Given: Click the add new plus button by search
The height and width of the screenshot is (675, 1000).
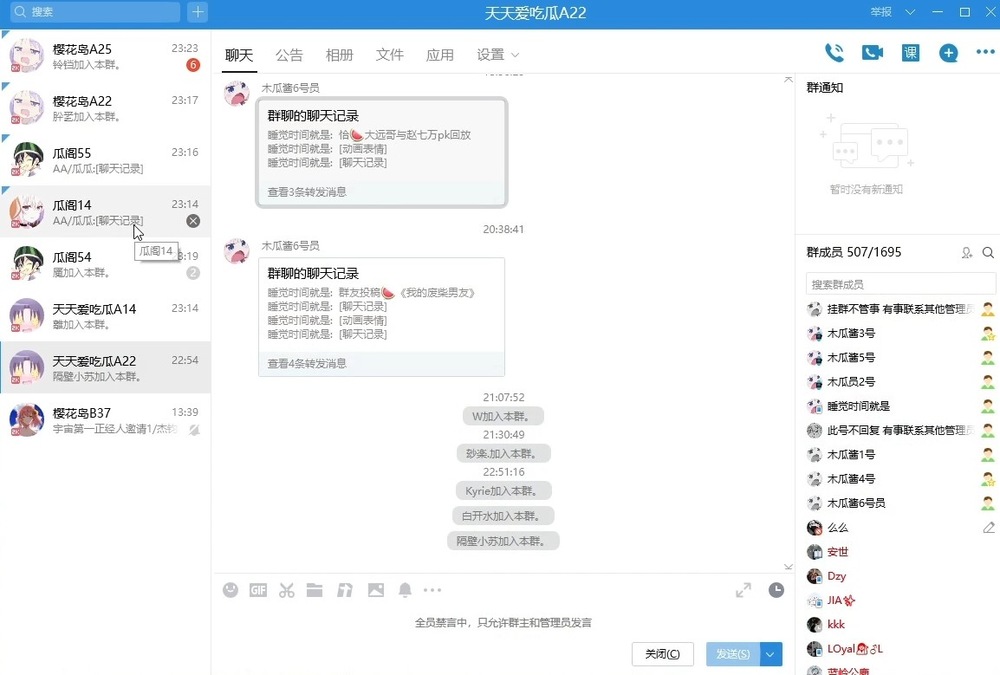Looking at the screenshot, I should [198, 11].
